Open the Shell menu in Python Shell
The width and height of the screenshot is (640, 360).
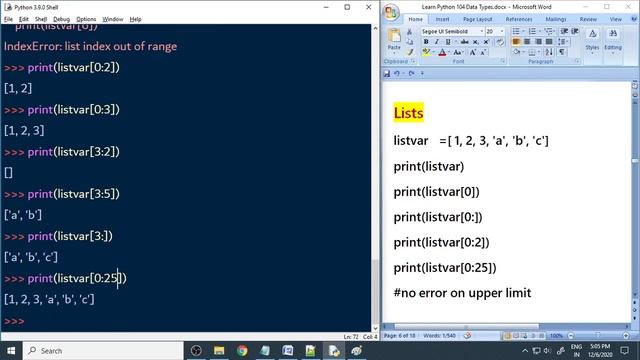tap(41, 19)
